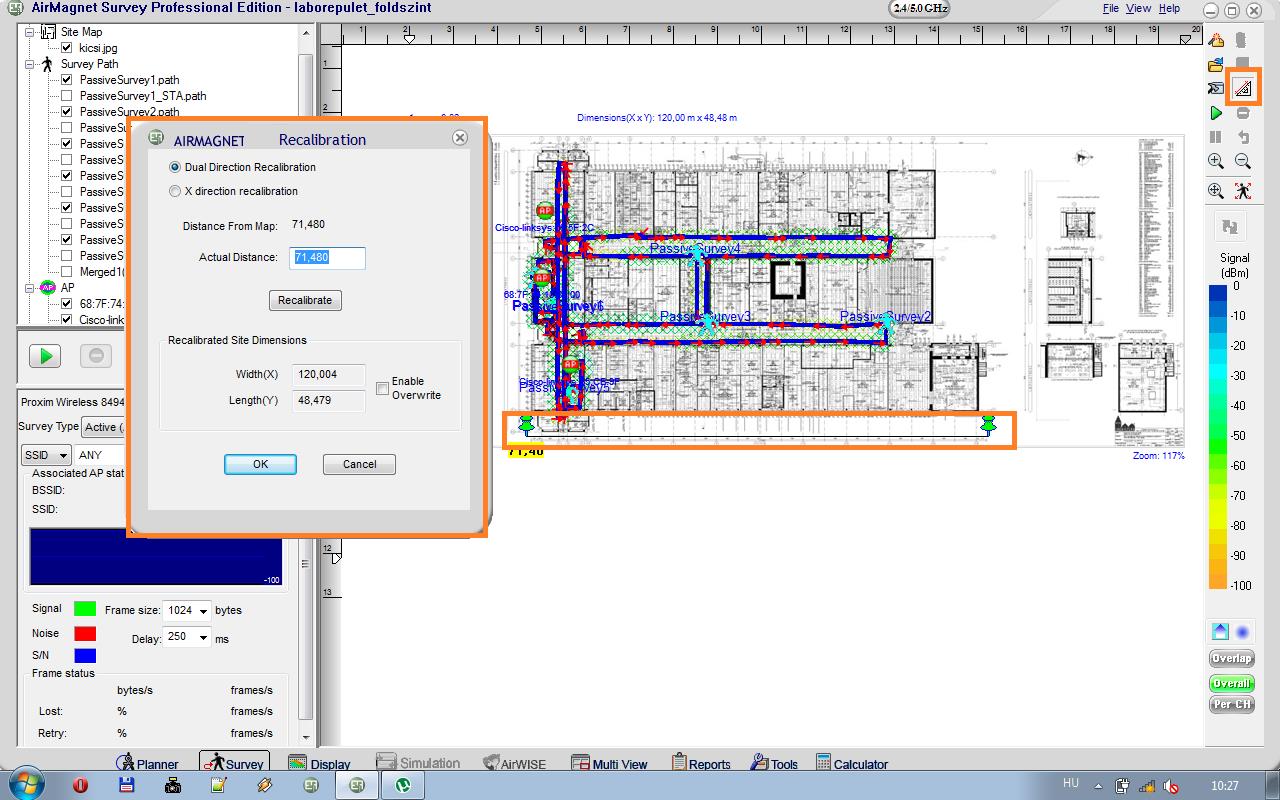Click the right calibration pin on the map
This screenshot has height=800, width=1280.
coord(989,425)
